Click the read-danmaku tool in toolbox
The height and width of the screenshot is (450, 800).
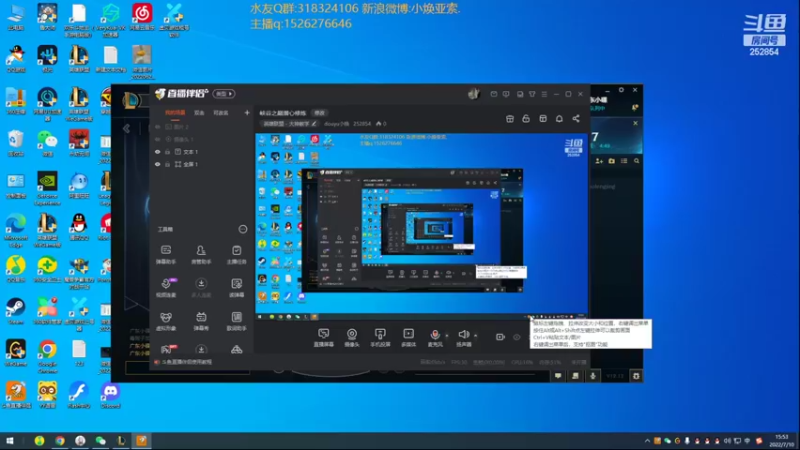click(236, 288)
